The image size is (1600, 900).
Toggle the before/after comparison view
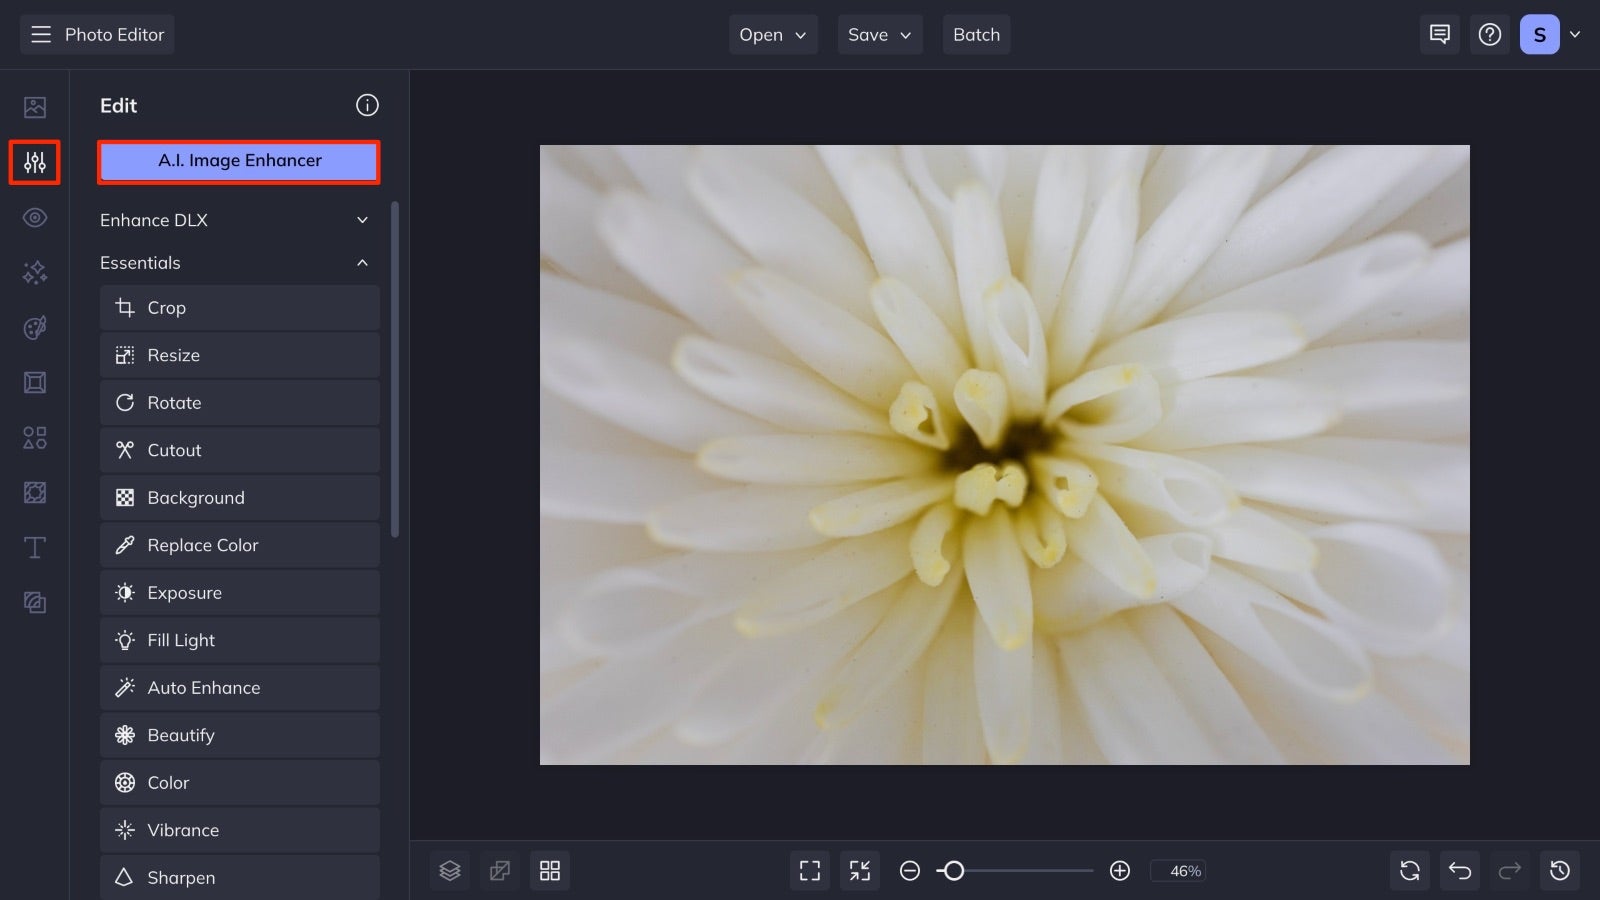499,870
